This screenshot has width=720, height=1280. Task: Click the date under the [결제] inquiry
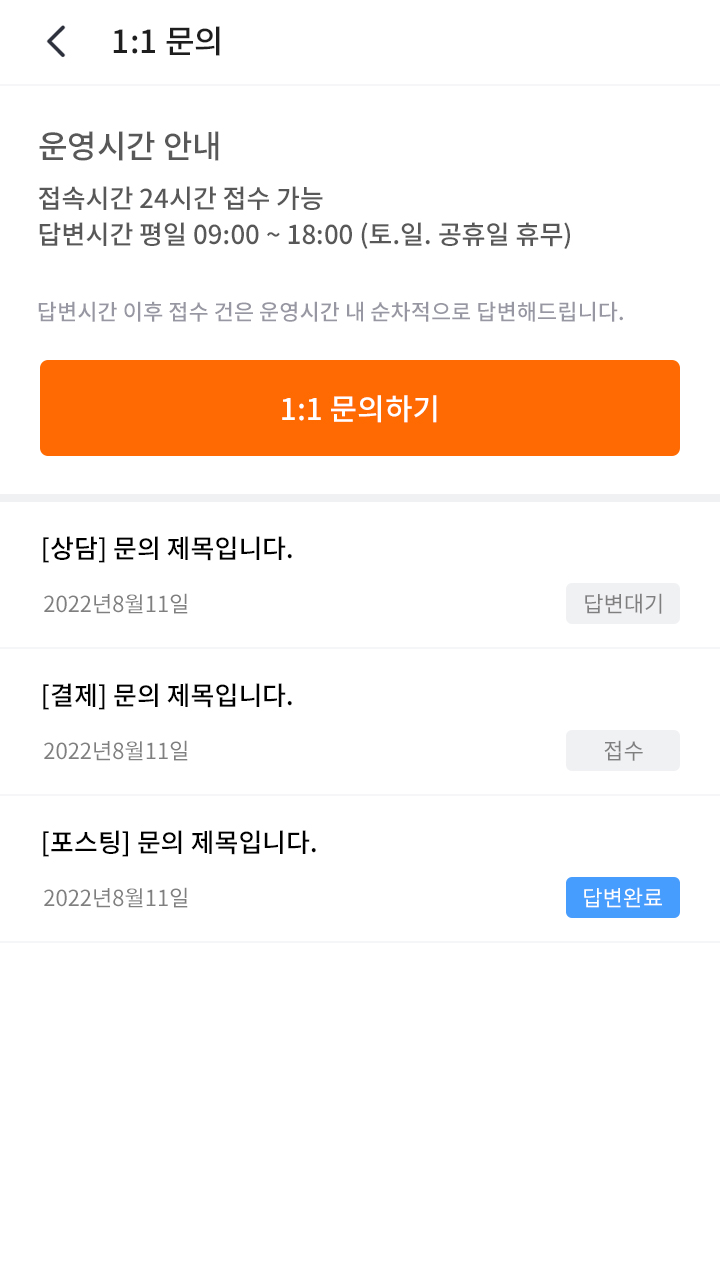116,751
